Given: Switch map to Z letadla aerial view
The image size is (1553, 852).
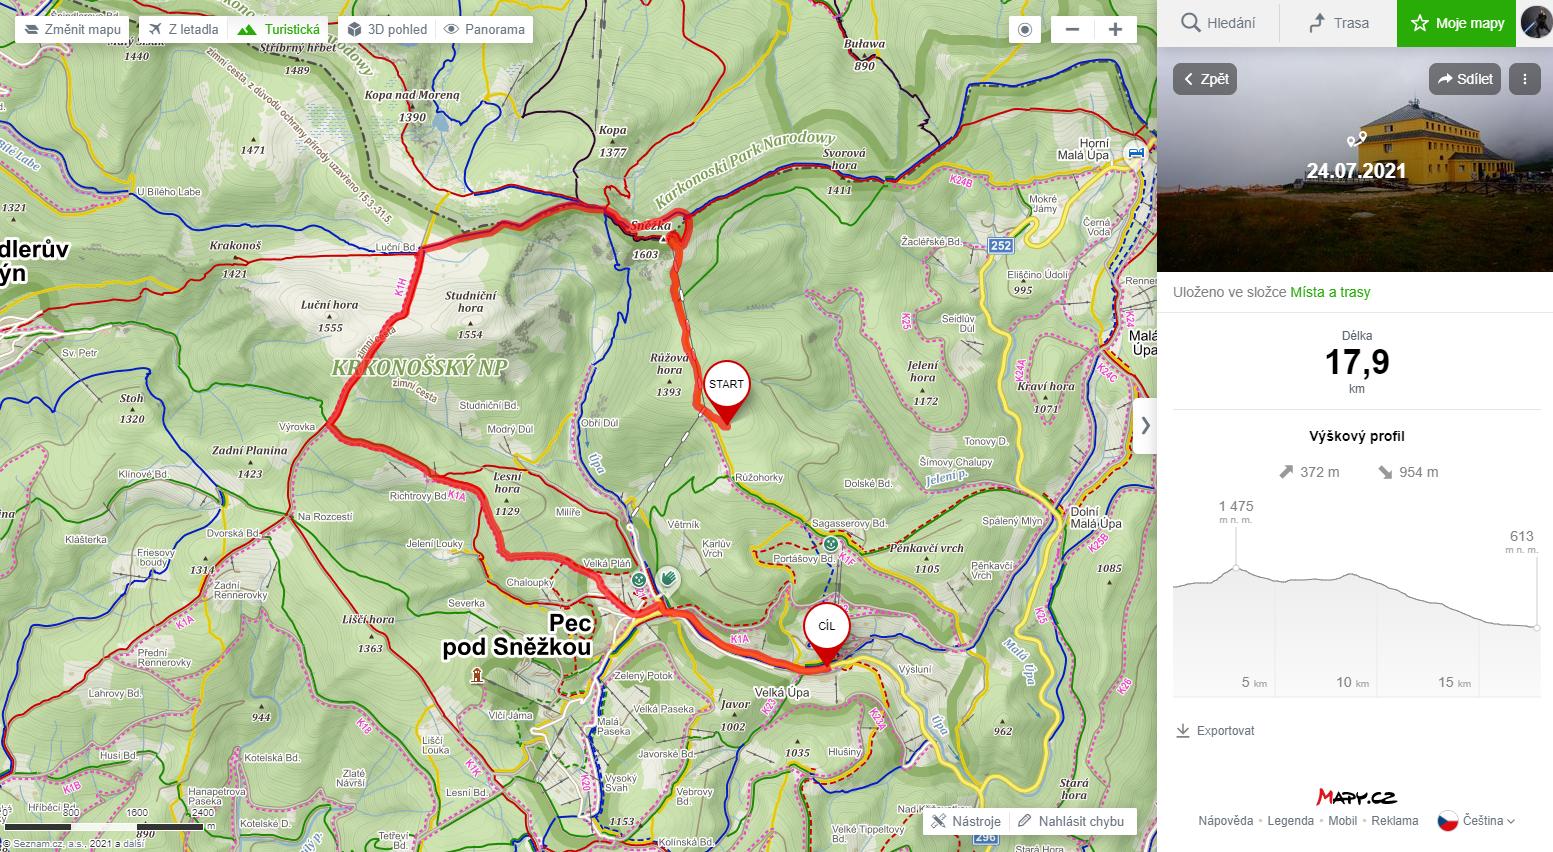Looking at the screenshot, I should [x=184, y=29].
